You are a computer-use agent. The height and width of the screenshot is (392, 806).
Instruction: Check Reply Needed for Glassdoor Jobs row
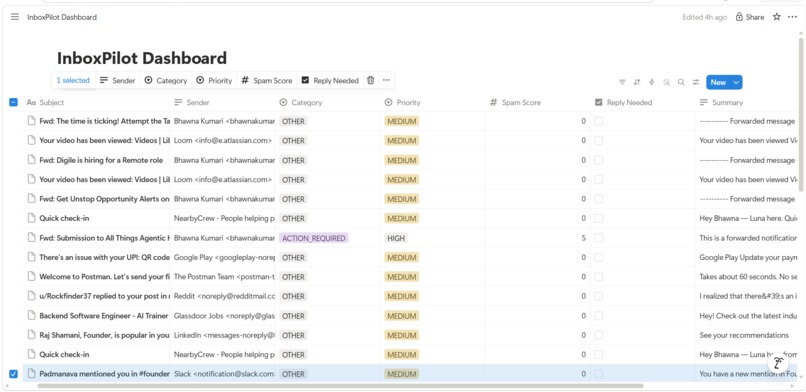point(599,315)
